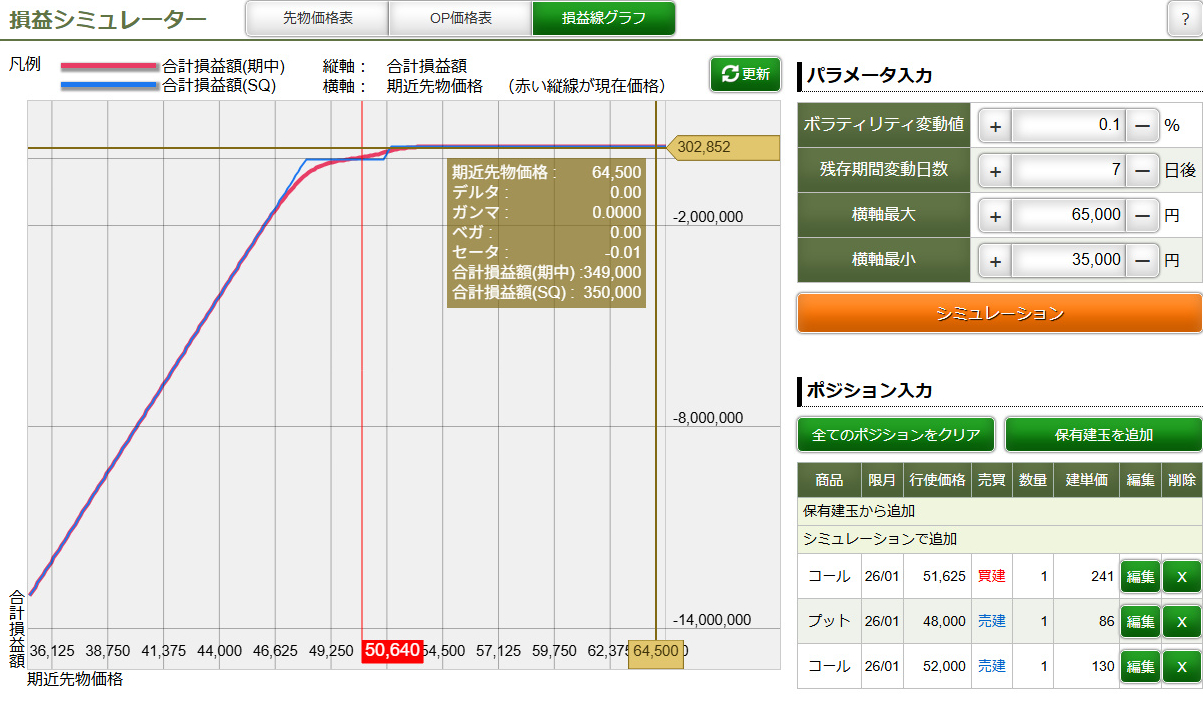Delete the 52,000 call position row
The height and width of the screenshot is (728, 1203).
click(x=1181, y=666)
